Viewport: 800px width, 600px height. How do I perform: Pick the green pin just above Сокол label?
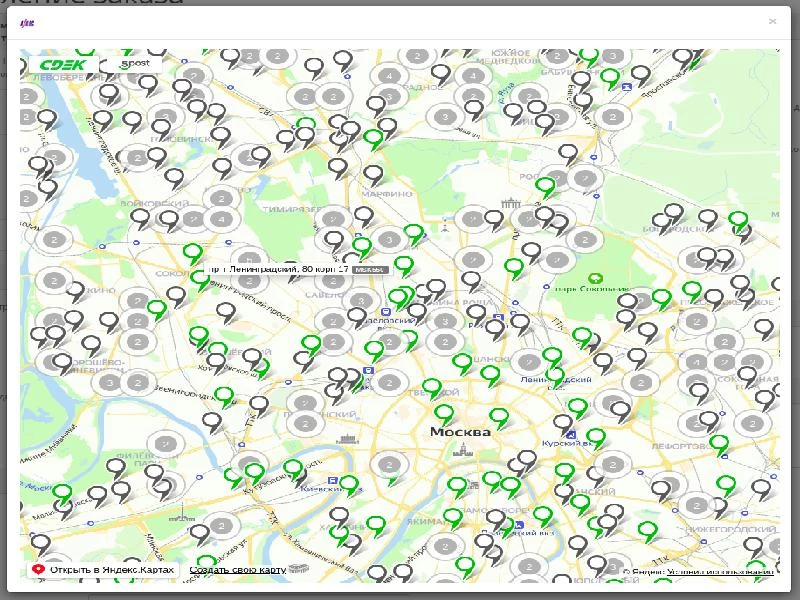193,254
